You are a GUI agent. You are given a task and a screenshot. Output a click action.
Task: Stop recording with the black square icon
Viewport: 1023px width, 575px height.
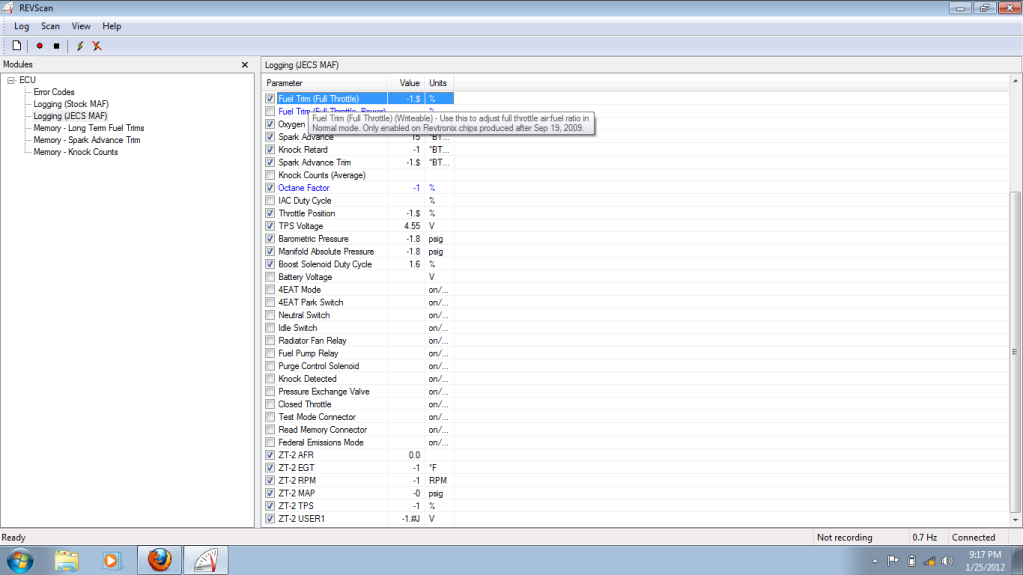(x=57, y=46)
